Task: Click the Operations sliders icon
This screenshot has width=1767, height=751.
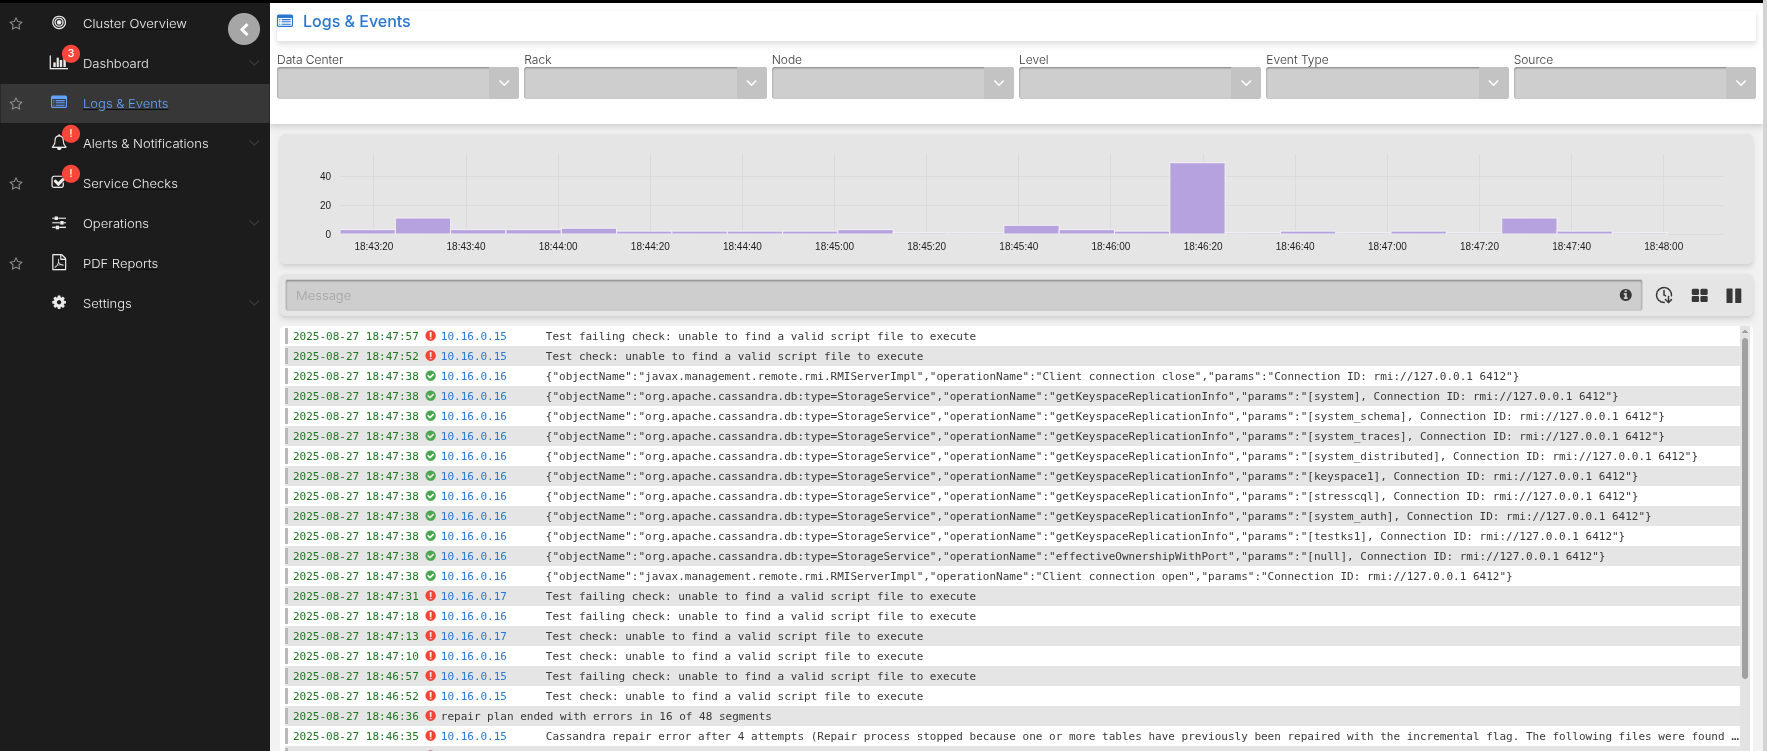Action: 59,223
